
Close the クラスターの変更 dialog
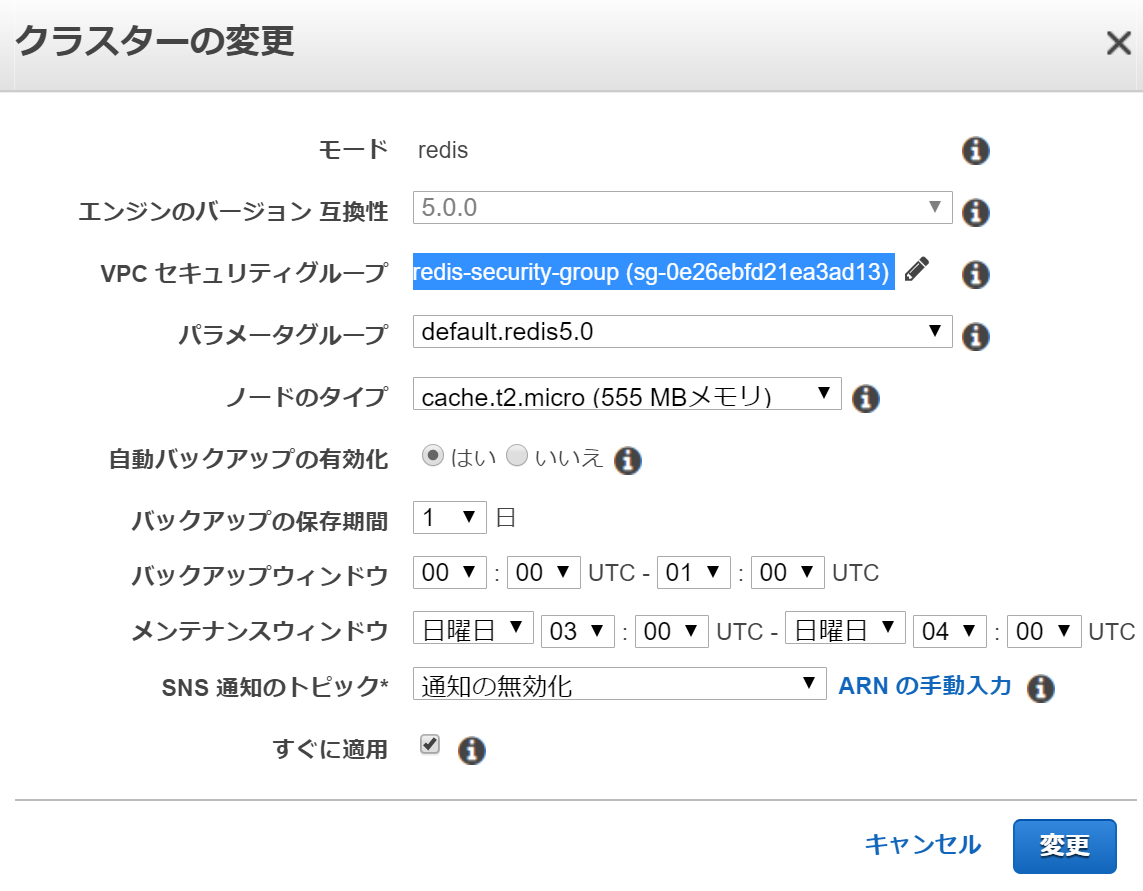click(x=1117, y=43)
